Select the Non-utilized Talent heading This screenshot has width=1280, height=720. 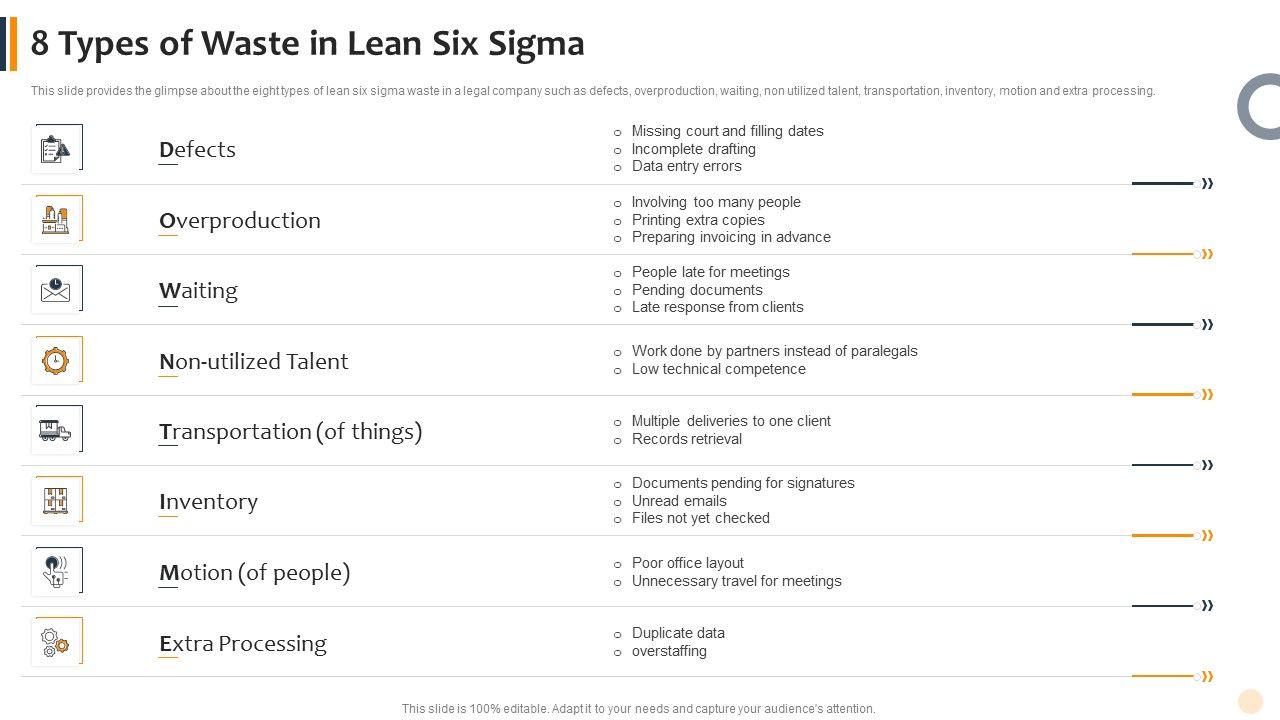click(253, 361)
